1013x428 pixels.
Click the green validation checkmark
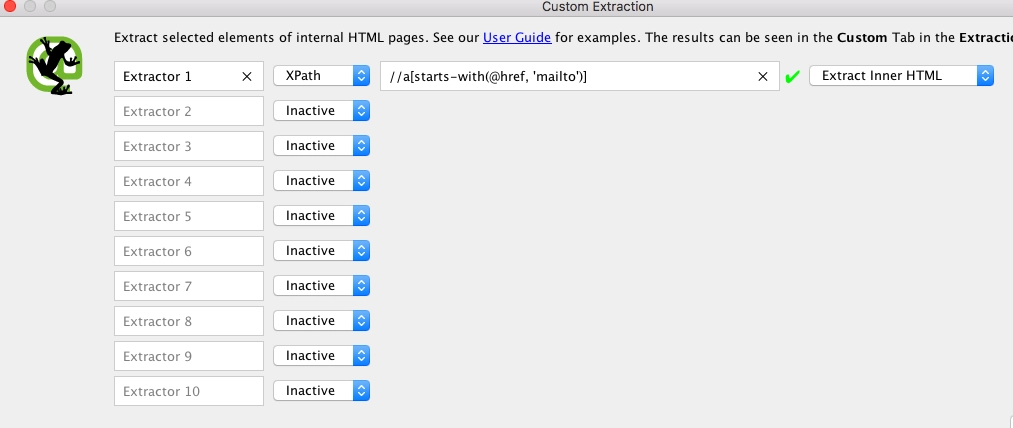tap(792, 77)
